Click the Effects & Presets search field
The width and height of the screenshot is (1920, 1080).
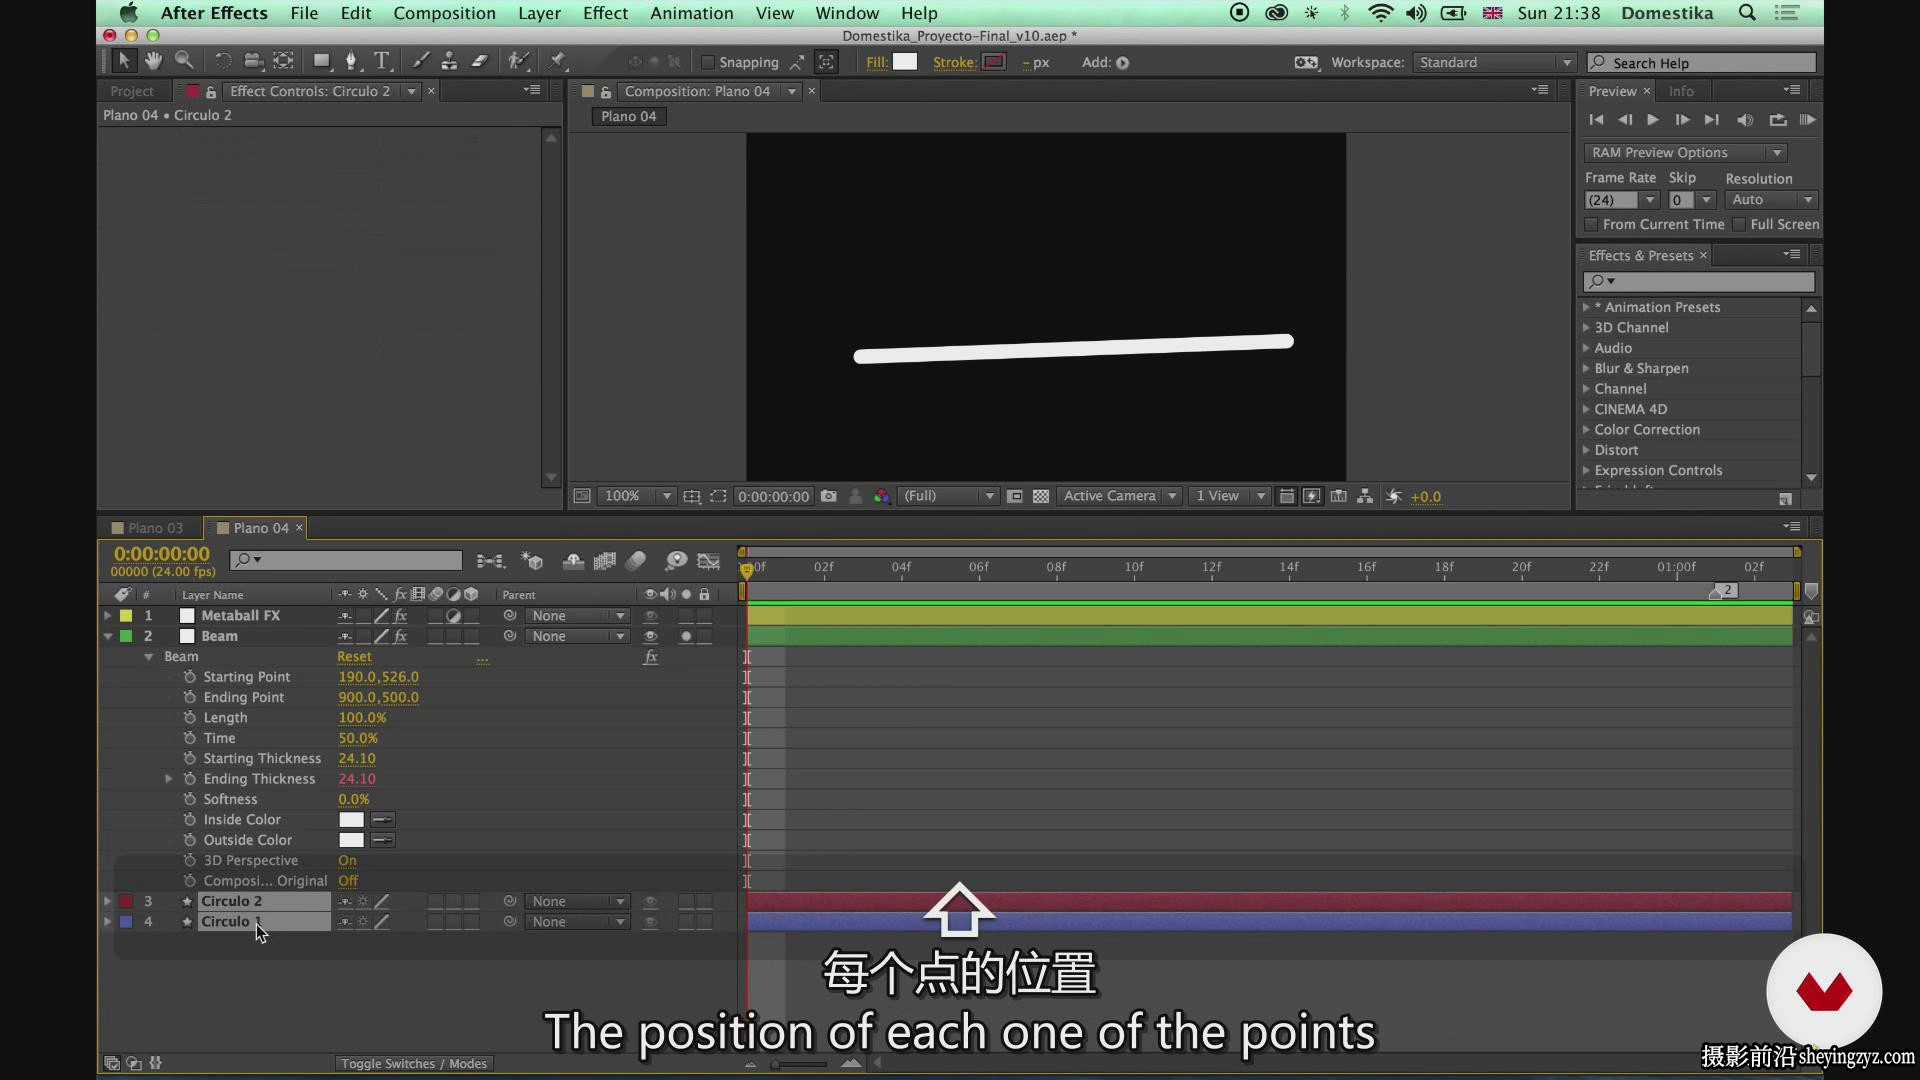pyautogui.click(x=1698, y=282)
